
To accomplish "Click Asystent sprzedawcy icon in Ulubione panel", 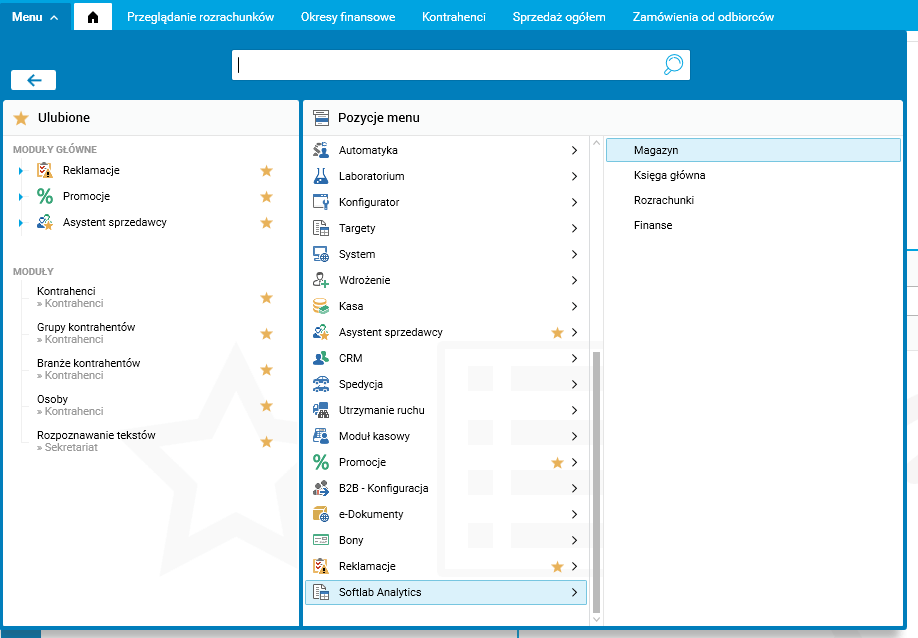I will point(45,222).
